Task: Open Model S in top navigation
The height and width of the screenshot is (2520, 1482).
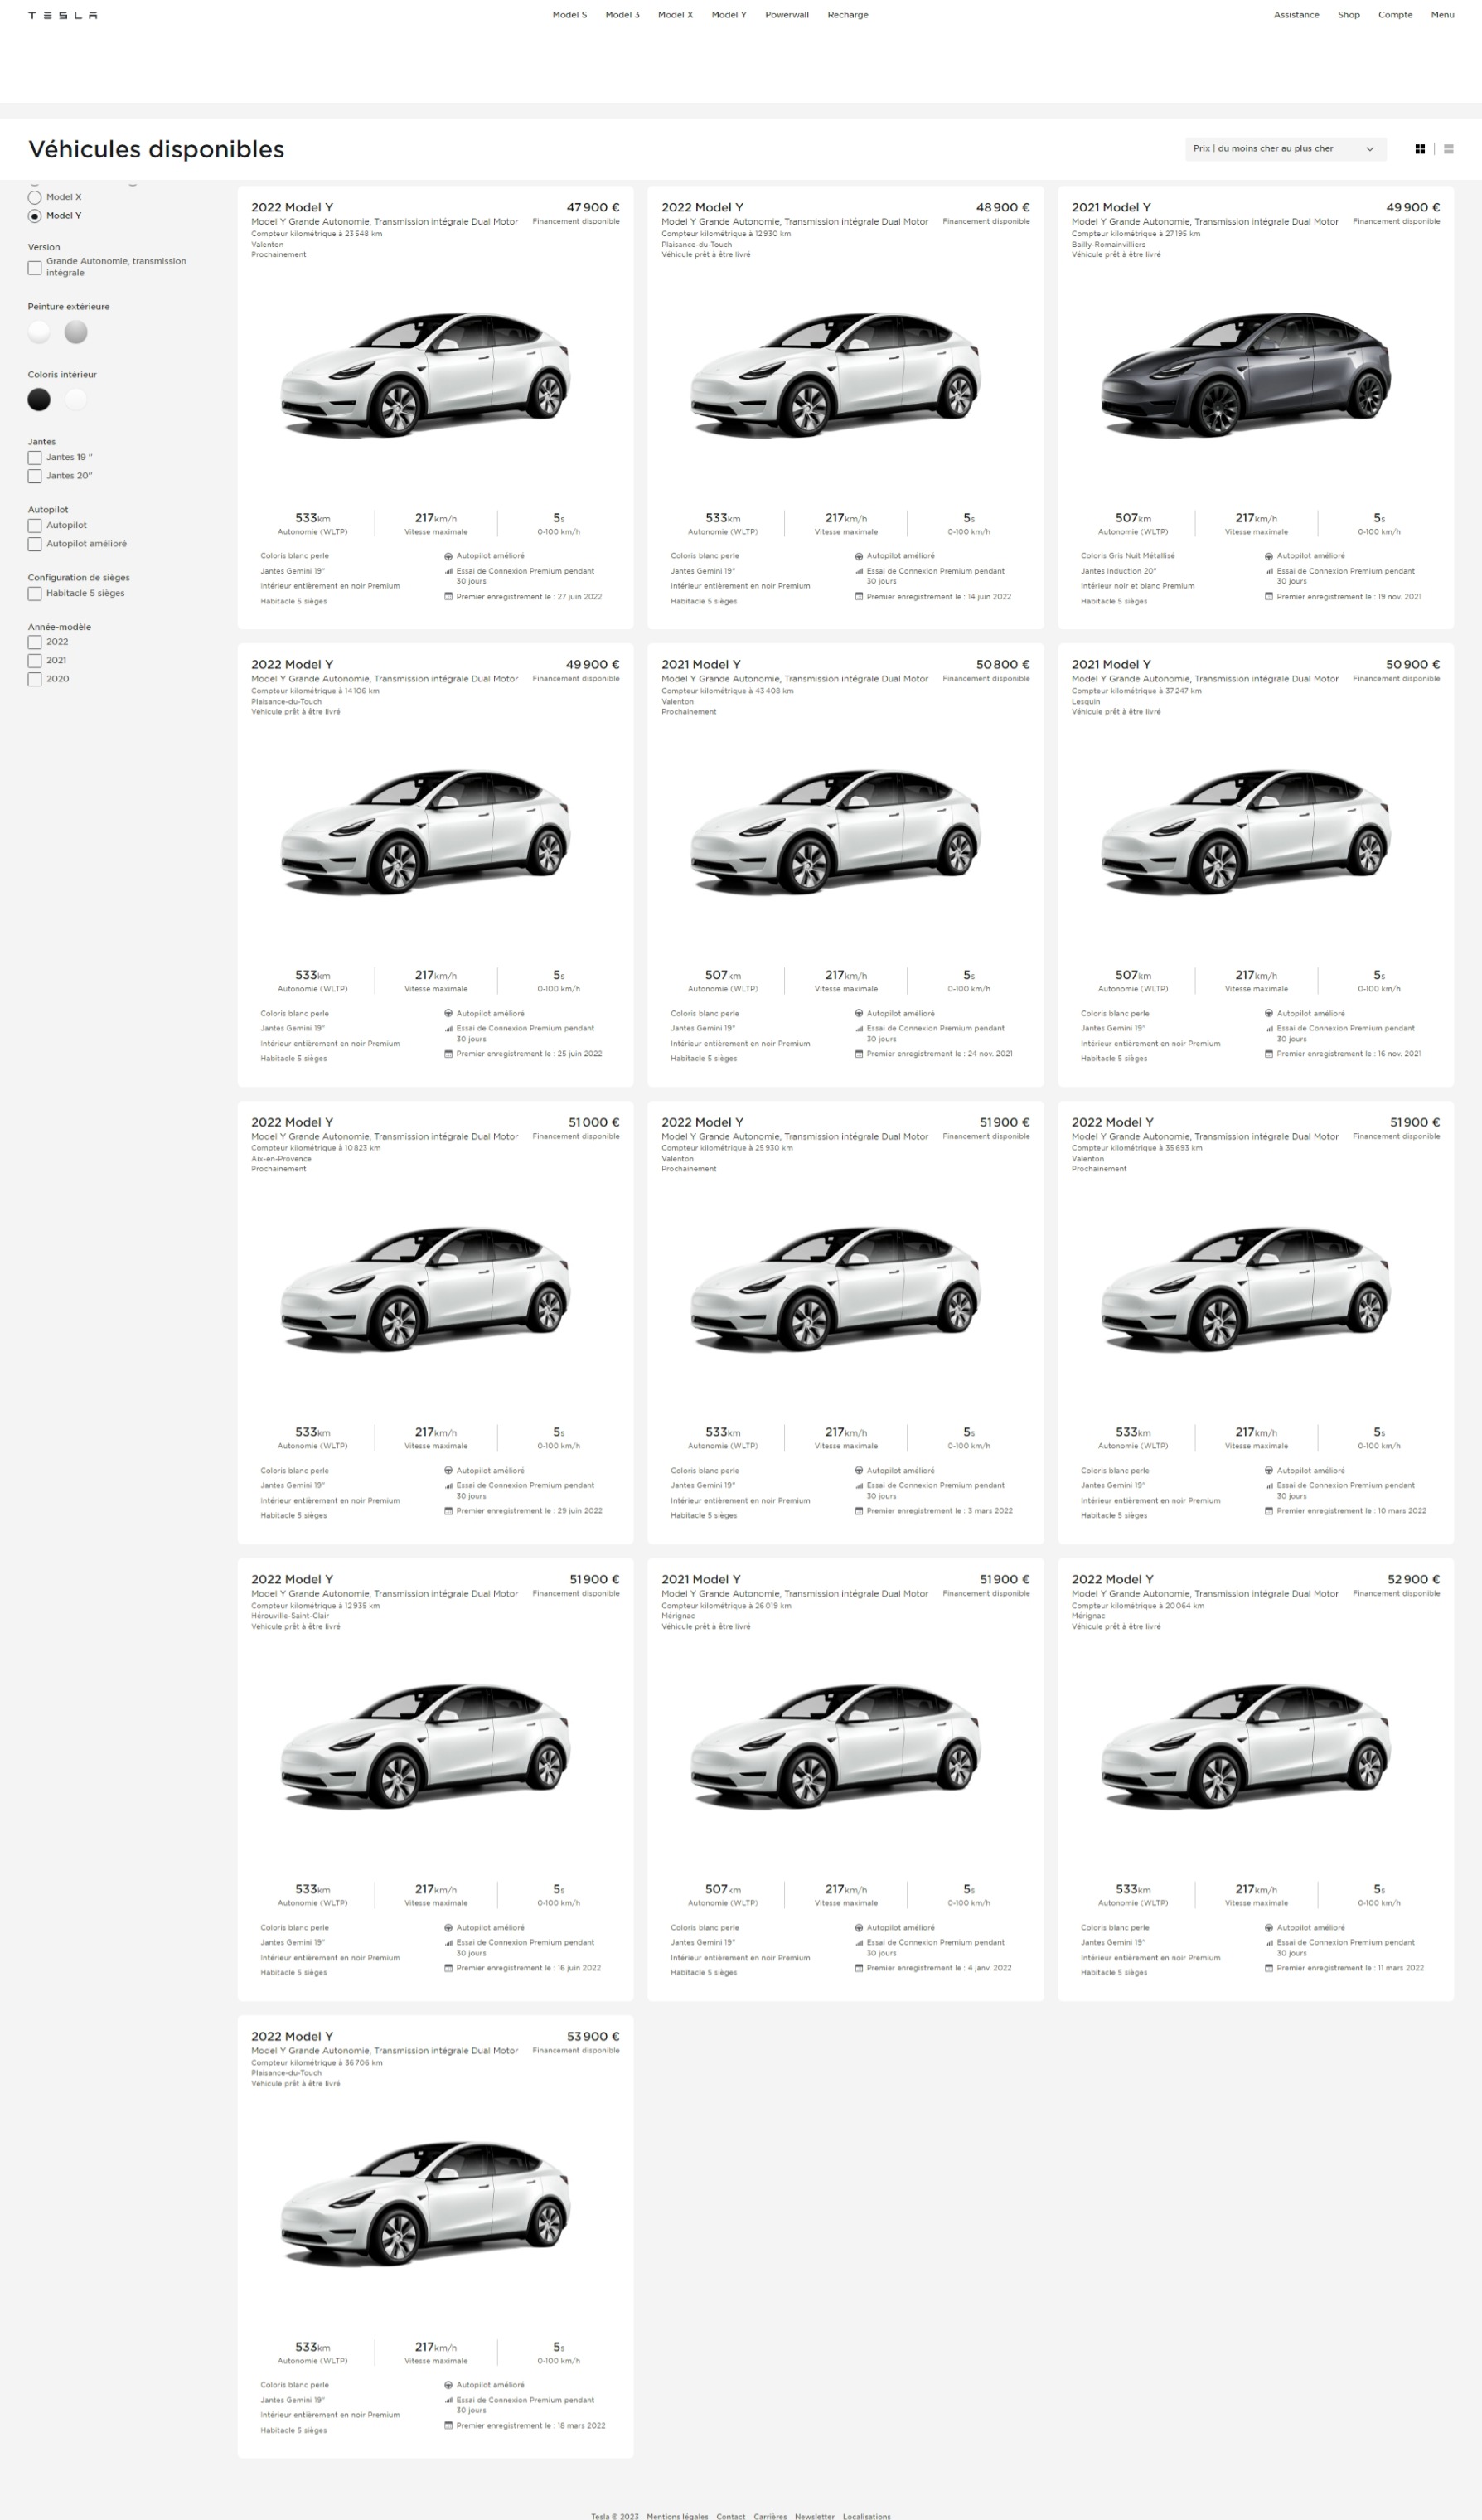Action: pyautogui.click(x=569, y=15)
